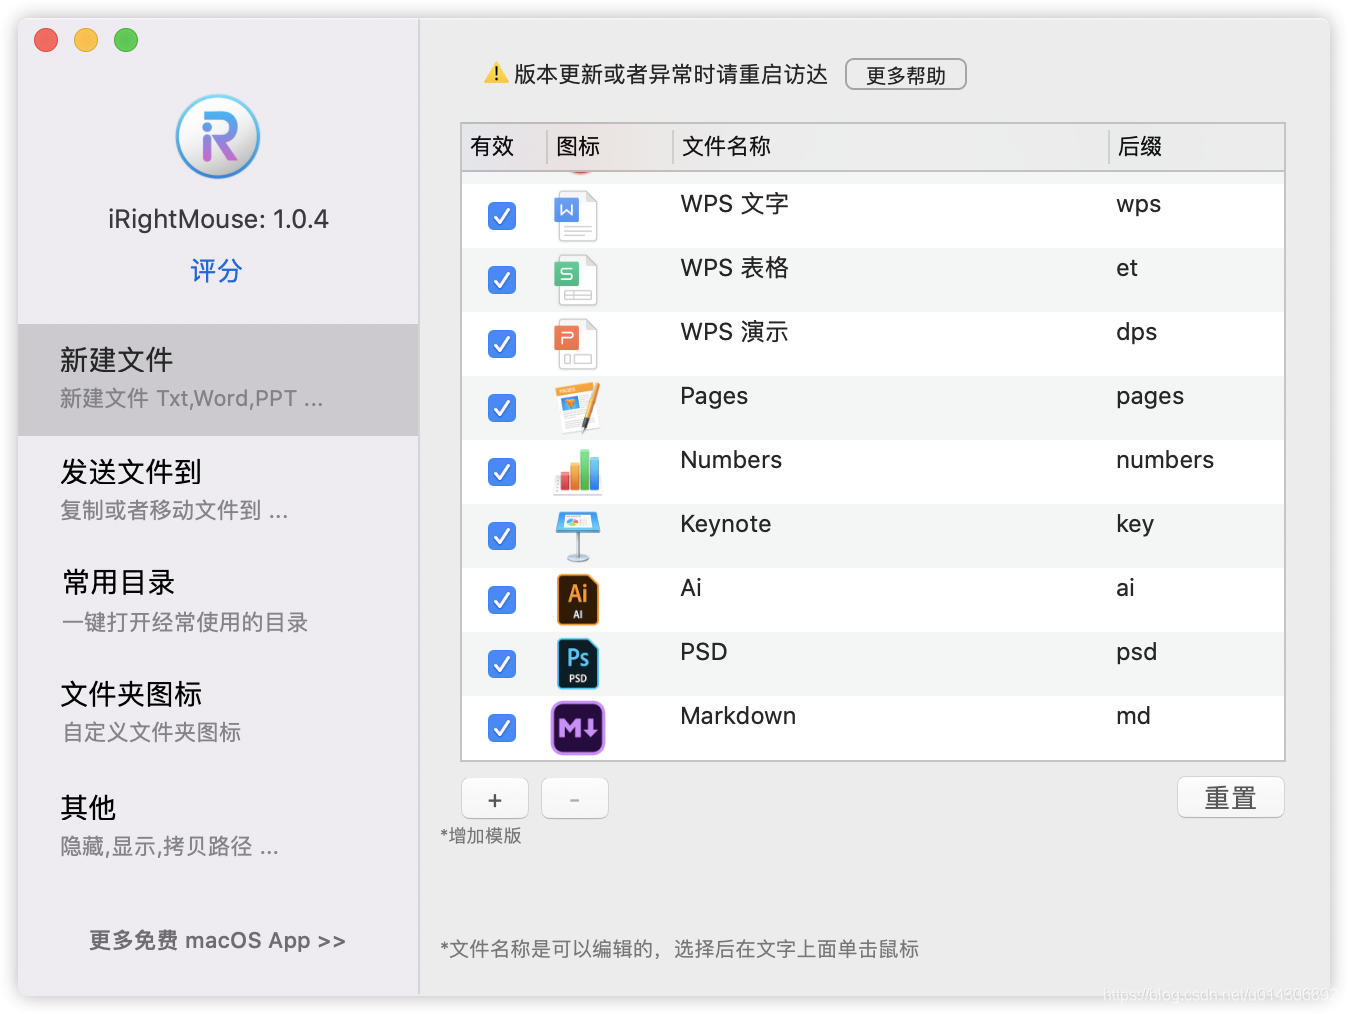Click the green full-screen window button
Screen dimensions: 1348x1014
pyautogui.click(x=126, y=40)
